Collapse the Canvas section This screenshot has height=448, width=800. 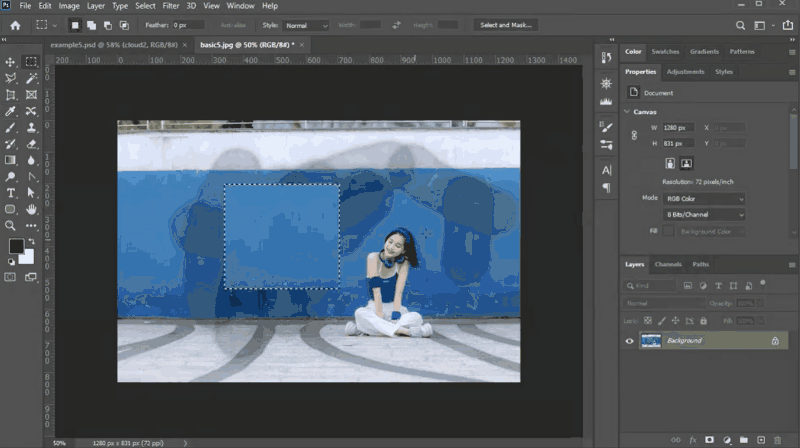click(628, 111)
